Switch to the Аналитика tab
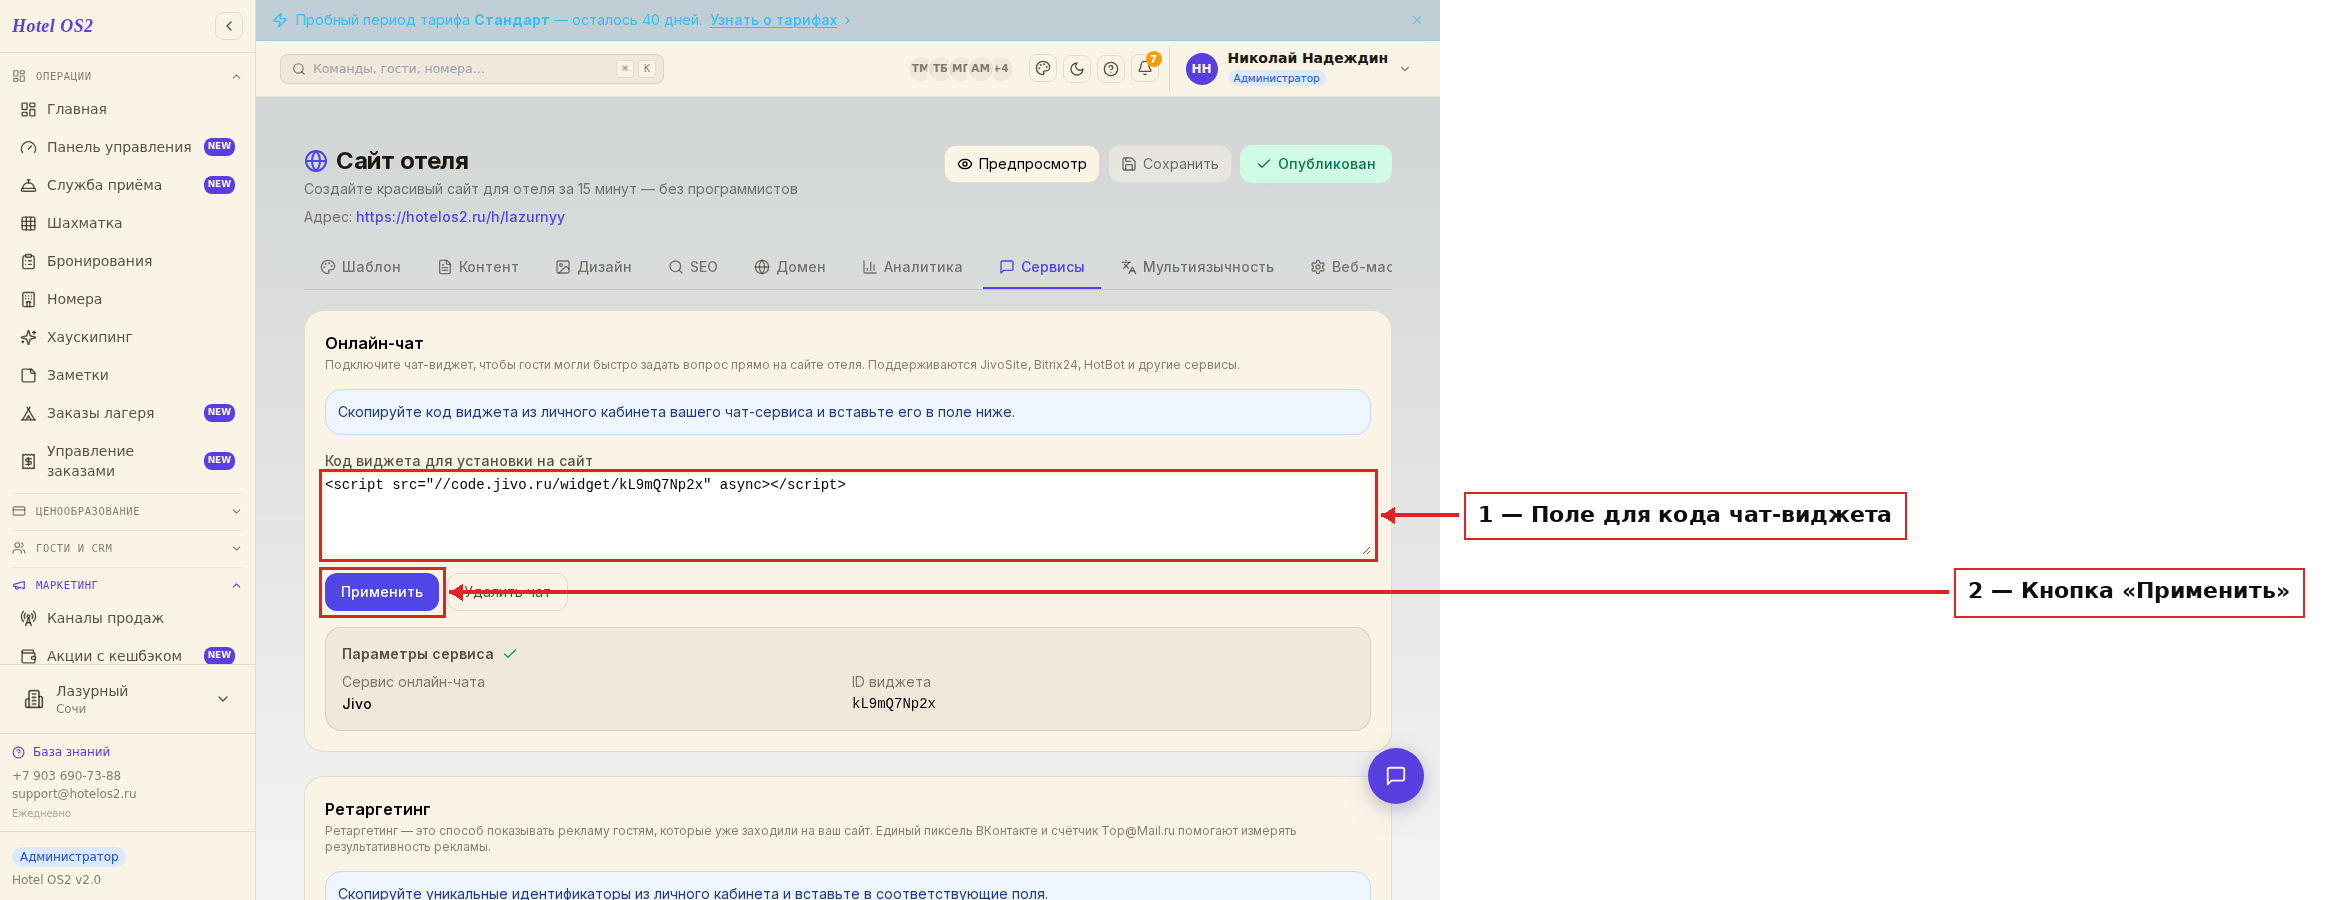This screenshot has width=2328, height=900. tap(912, 267)
